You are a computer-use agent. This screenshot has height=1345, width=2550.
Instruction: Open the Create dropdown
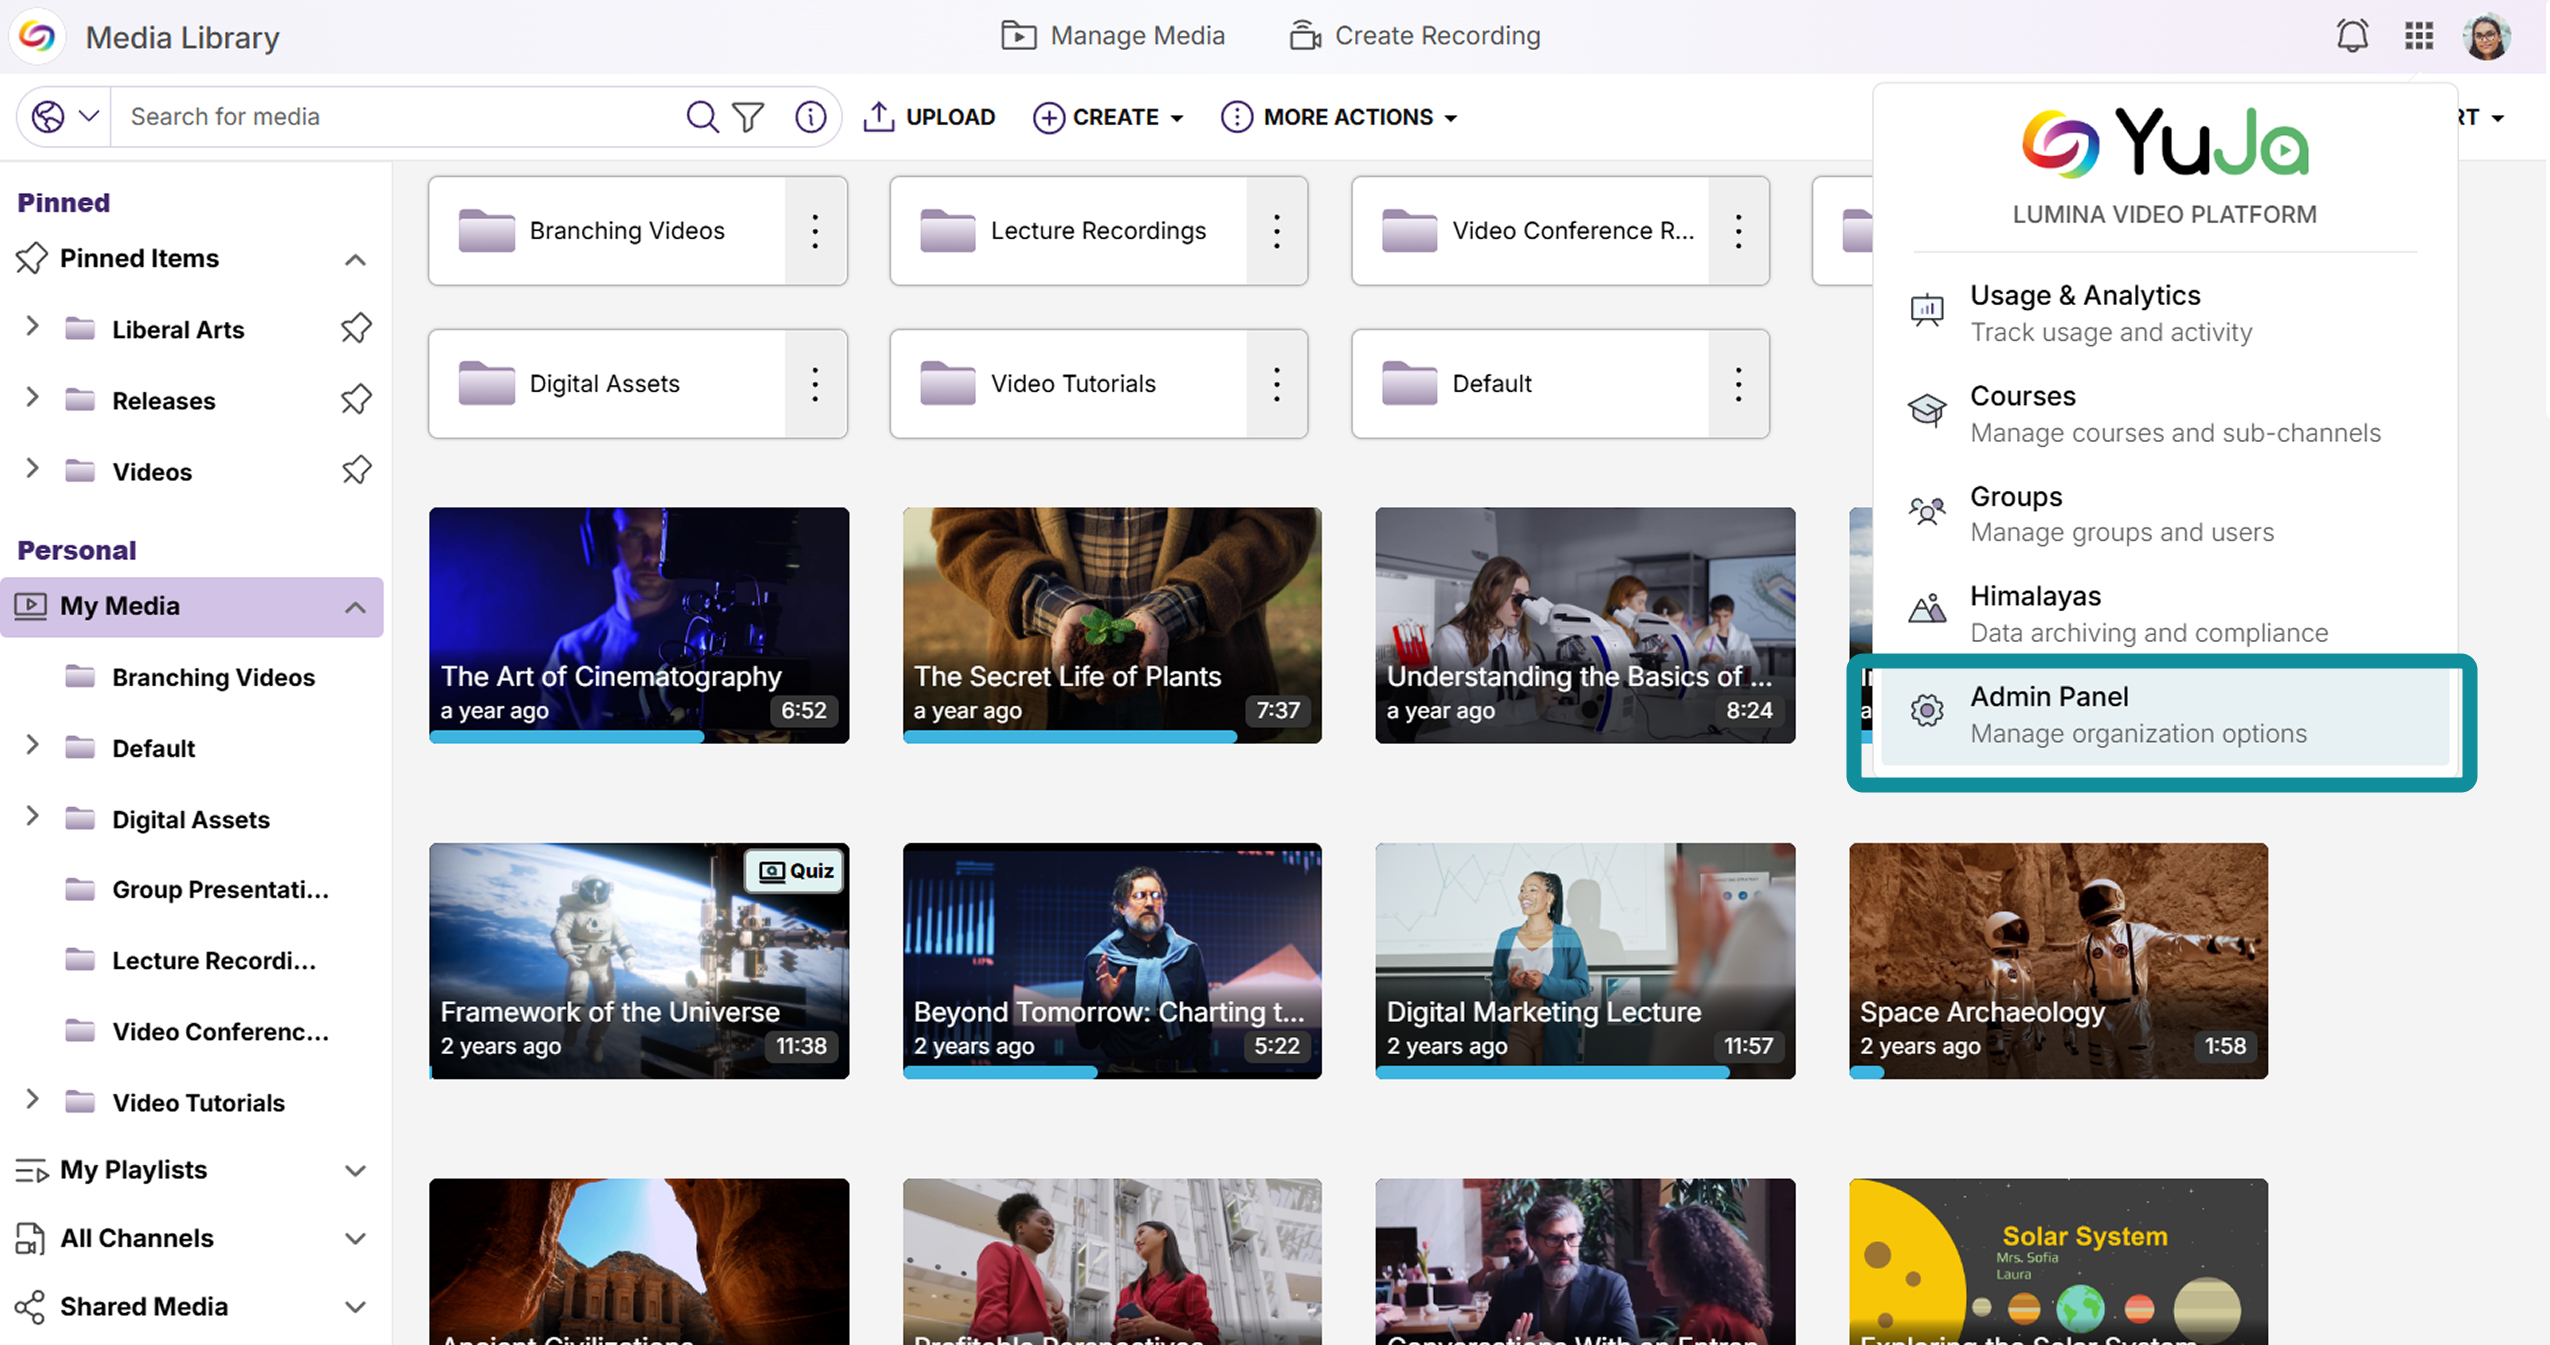1108,117
